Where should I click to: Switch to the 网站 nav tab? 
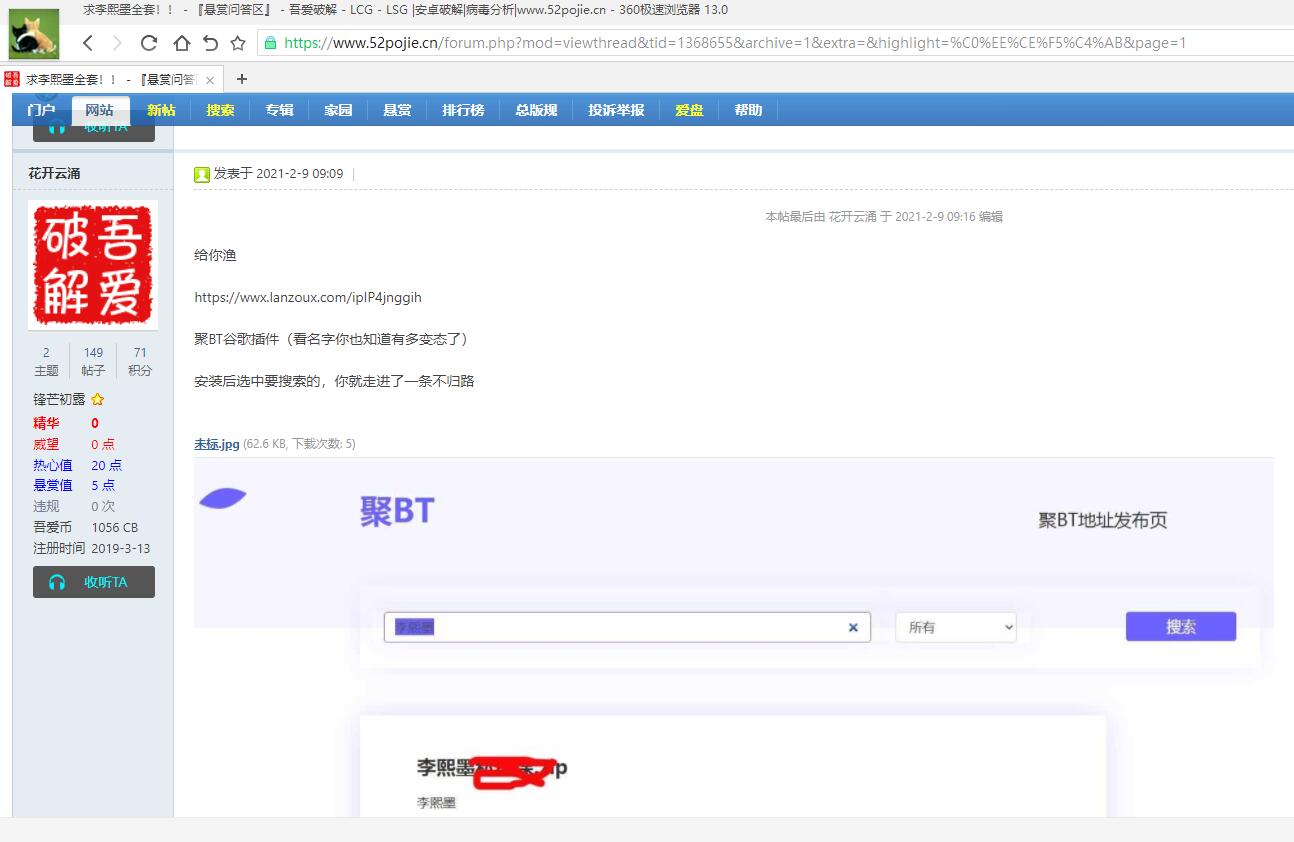(99, 110)
